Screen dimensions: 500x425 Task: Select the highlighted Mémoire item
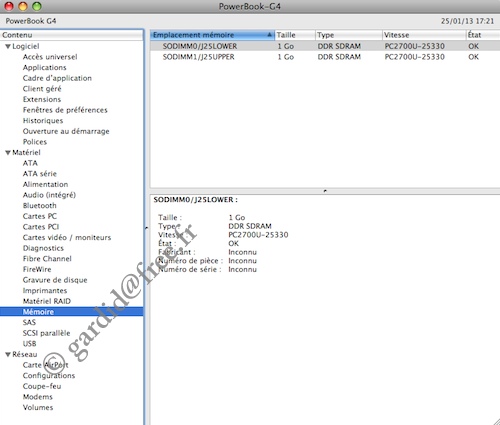click(71, 312)
